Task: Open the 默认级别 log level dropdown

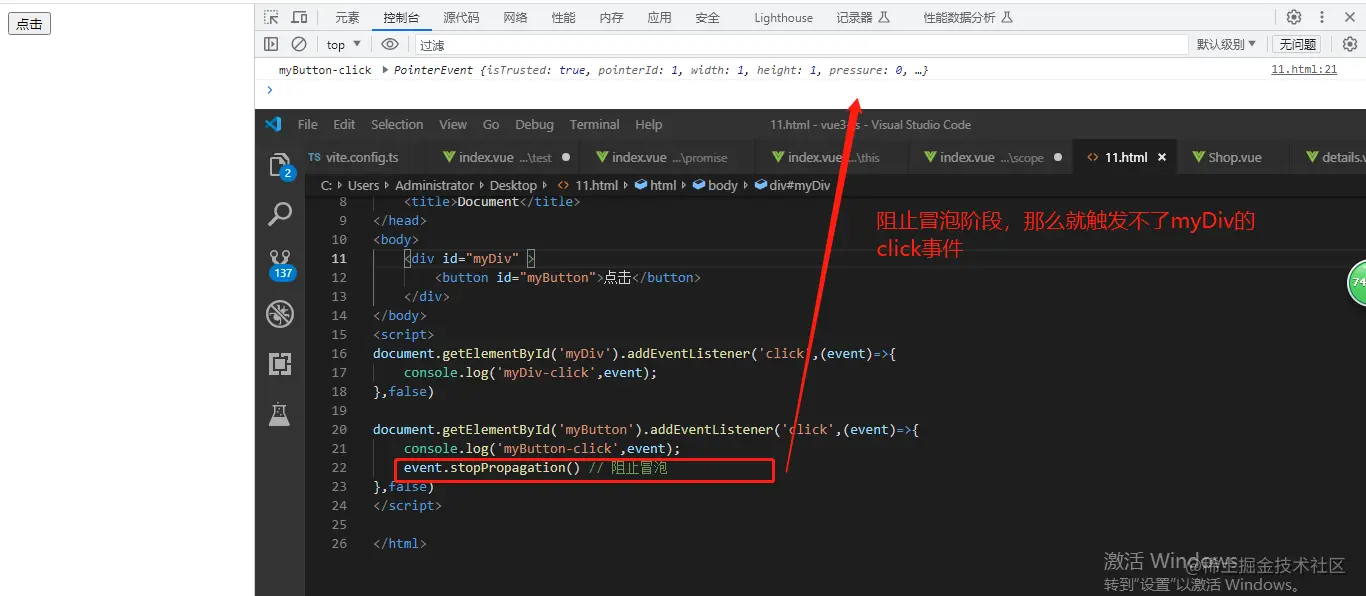Action: tap(1226, 44)
